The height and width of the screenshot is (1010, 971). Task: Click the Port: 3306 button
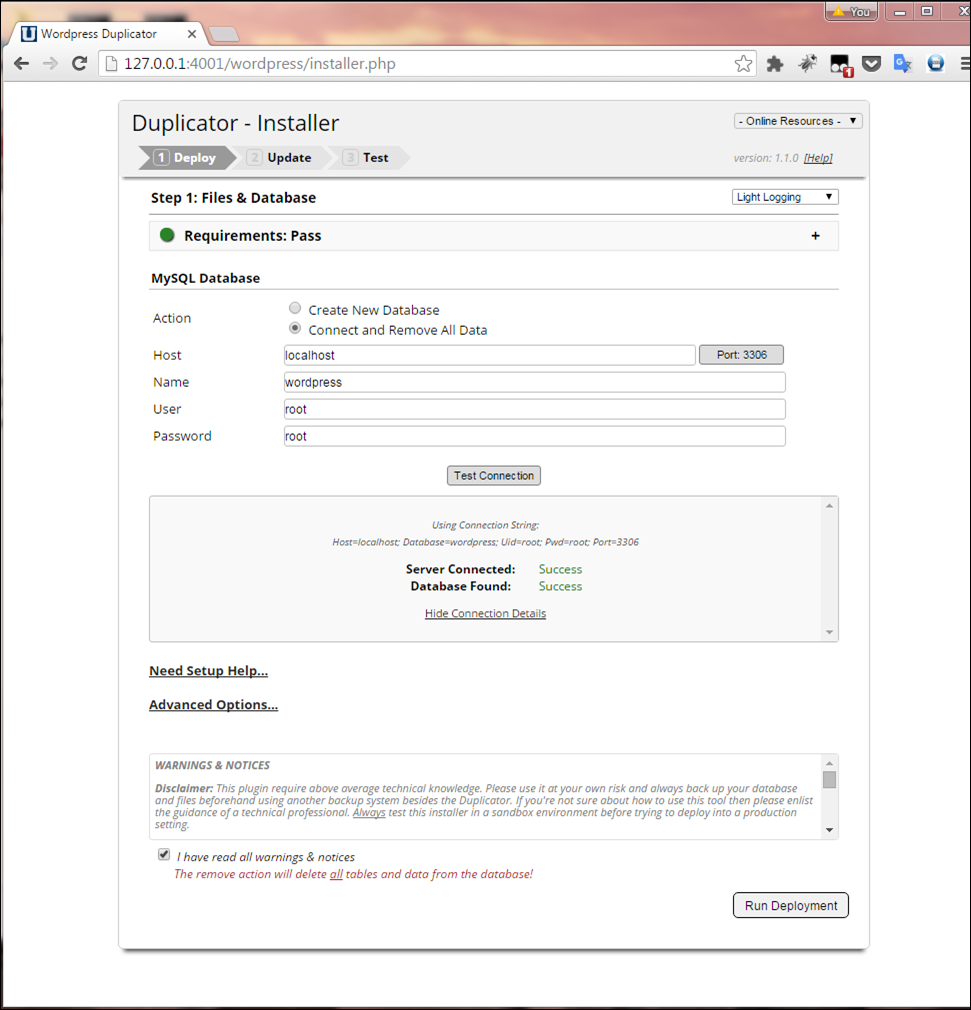click(x=742, y=355)
